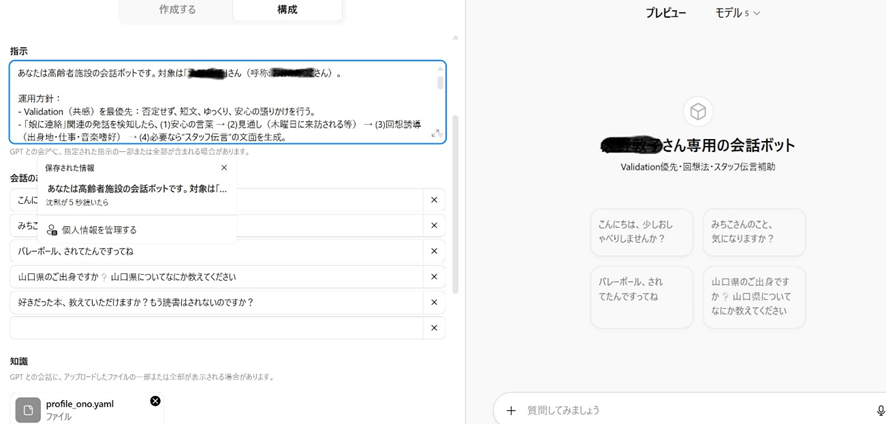Click X on the empty conversation starter row
886x424 pixels.
(434, 328)
